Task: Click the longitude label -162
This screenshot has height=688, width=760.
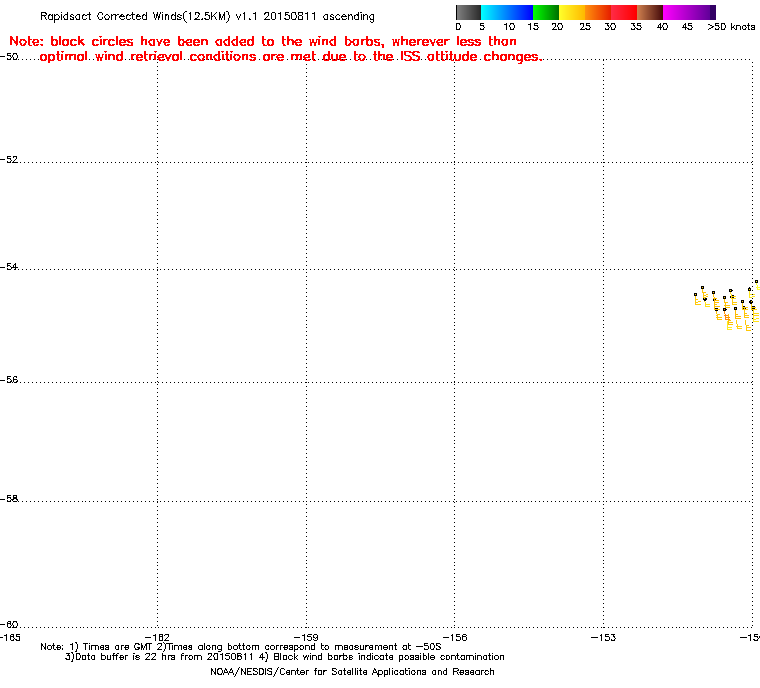Action: pyautogui.click(x=158, y=637)
